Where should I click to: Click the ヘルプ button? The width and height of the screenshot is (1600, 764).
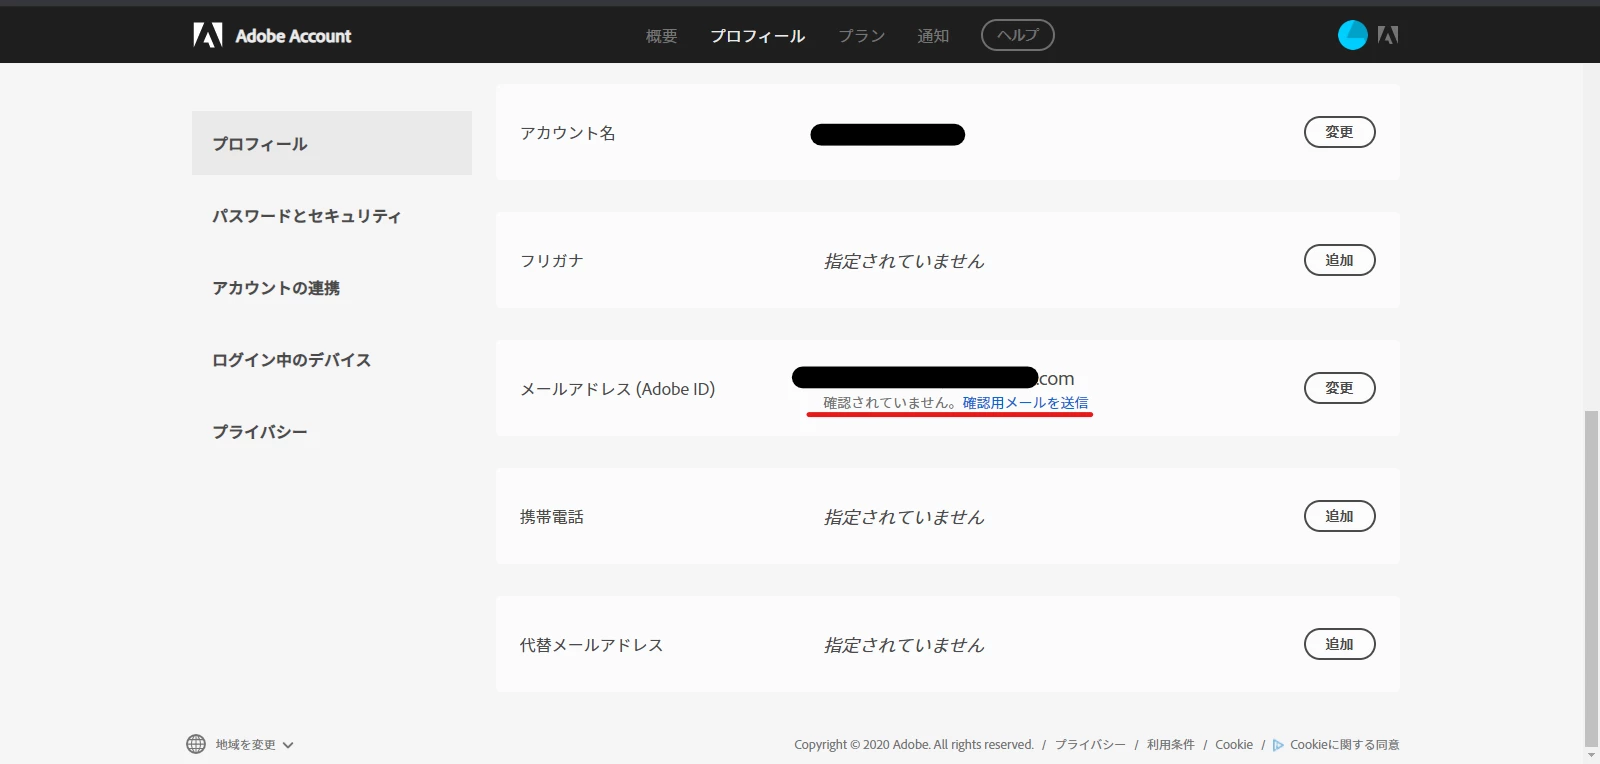click(1017, 35)
